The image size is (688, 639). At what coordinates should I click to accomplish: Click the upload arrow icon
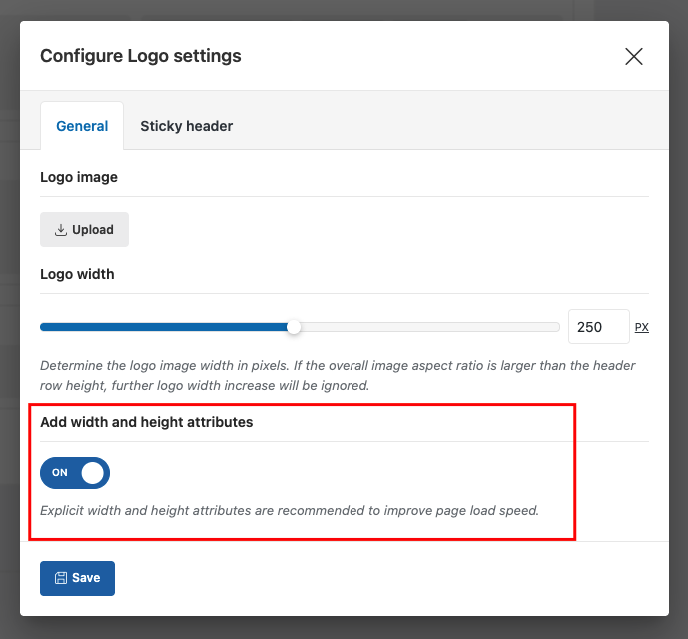coord(61,229)
